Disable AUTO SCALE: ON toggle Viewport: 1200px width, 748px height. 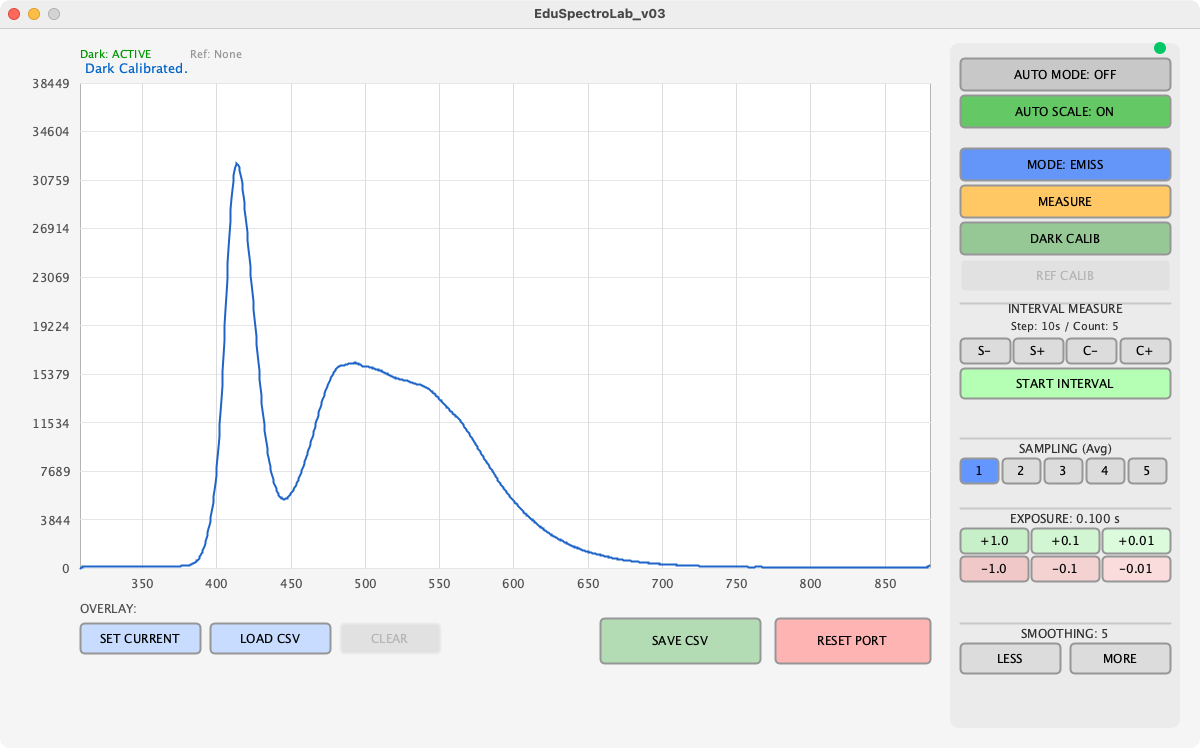coord(1065,112)
